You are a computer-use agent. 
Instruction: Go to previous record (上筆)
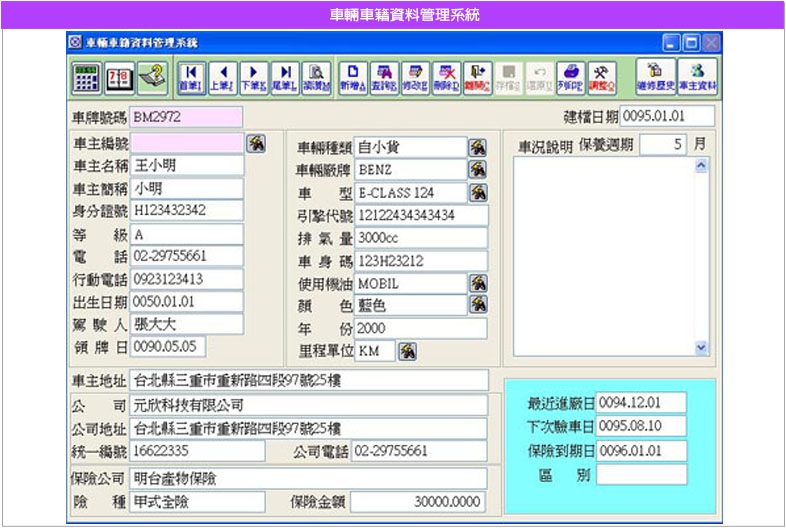(222, 75)
